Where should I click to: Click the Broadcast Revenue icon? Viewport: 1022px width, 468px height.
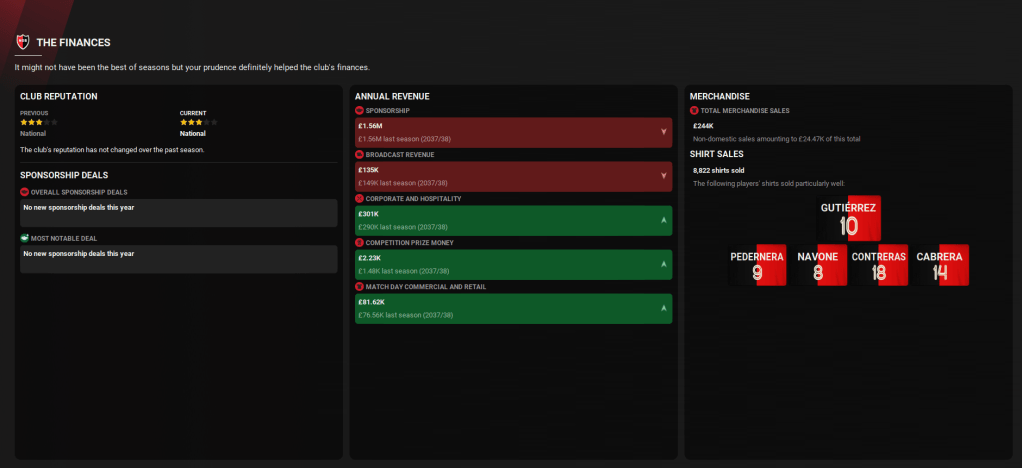pos(359,155)
